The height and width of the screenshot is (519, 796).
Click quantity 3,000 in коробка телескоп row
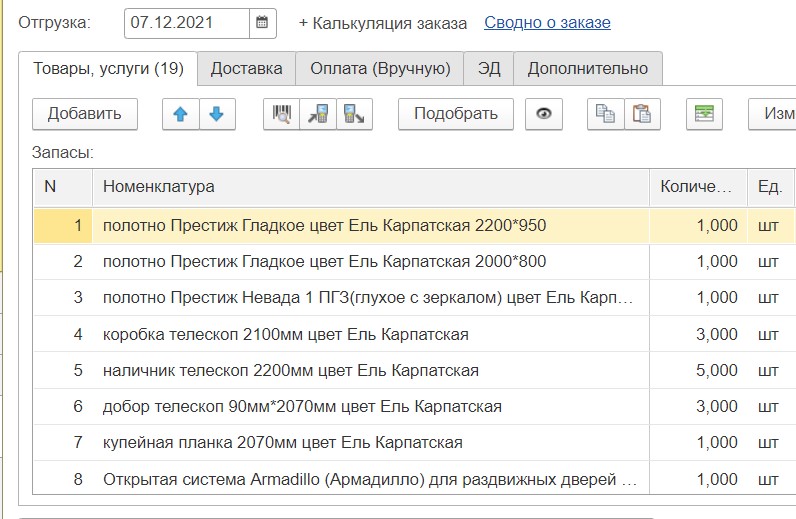[699, 335]
